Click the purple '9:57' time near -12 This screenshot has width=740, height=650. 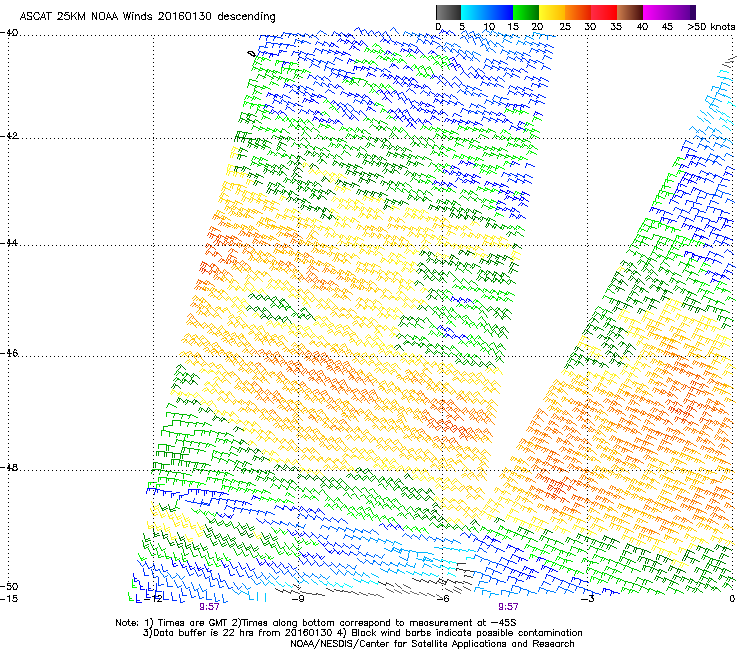pos(209,607)
